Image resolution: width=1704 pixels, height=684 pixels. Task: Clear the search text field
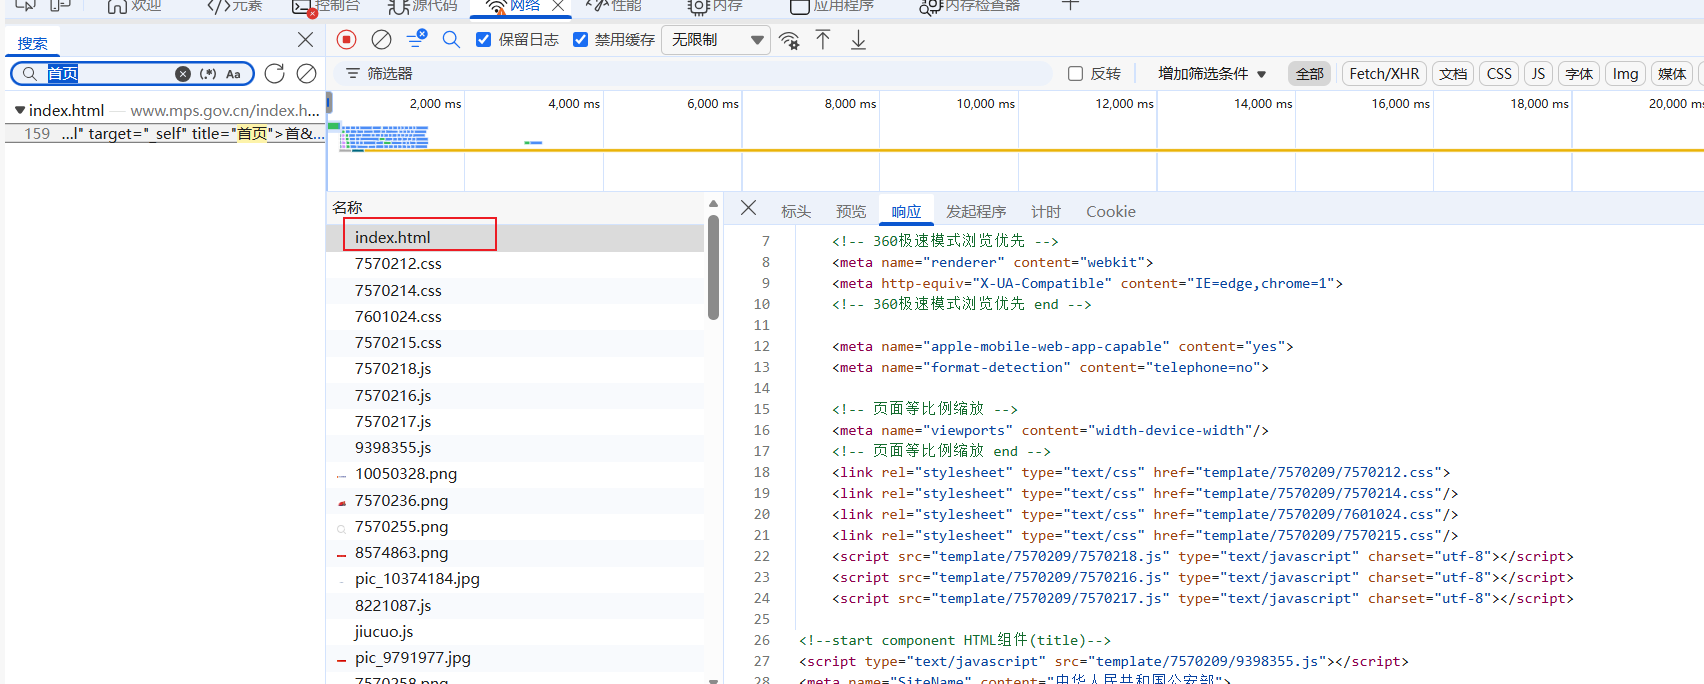pyautogui.click(x=183, y=74)
